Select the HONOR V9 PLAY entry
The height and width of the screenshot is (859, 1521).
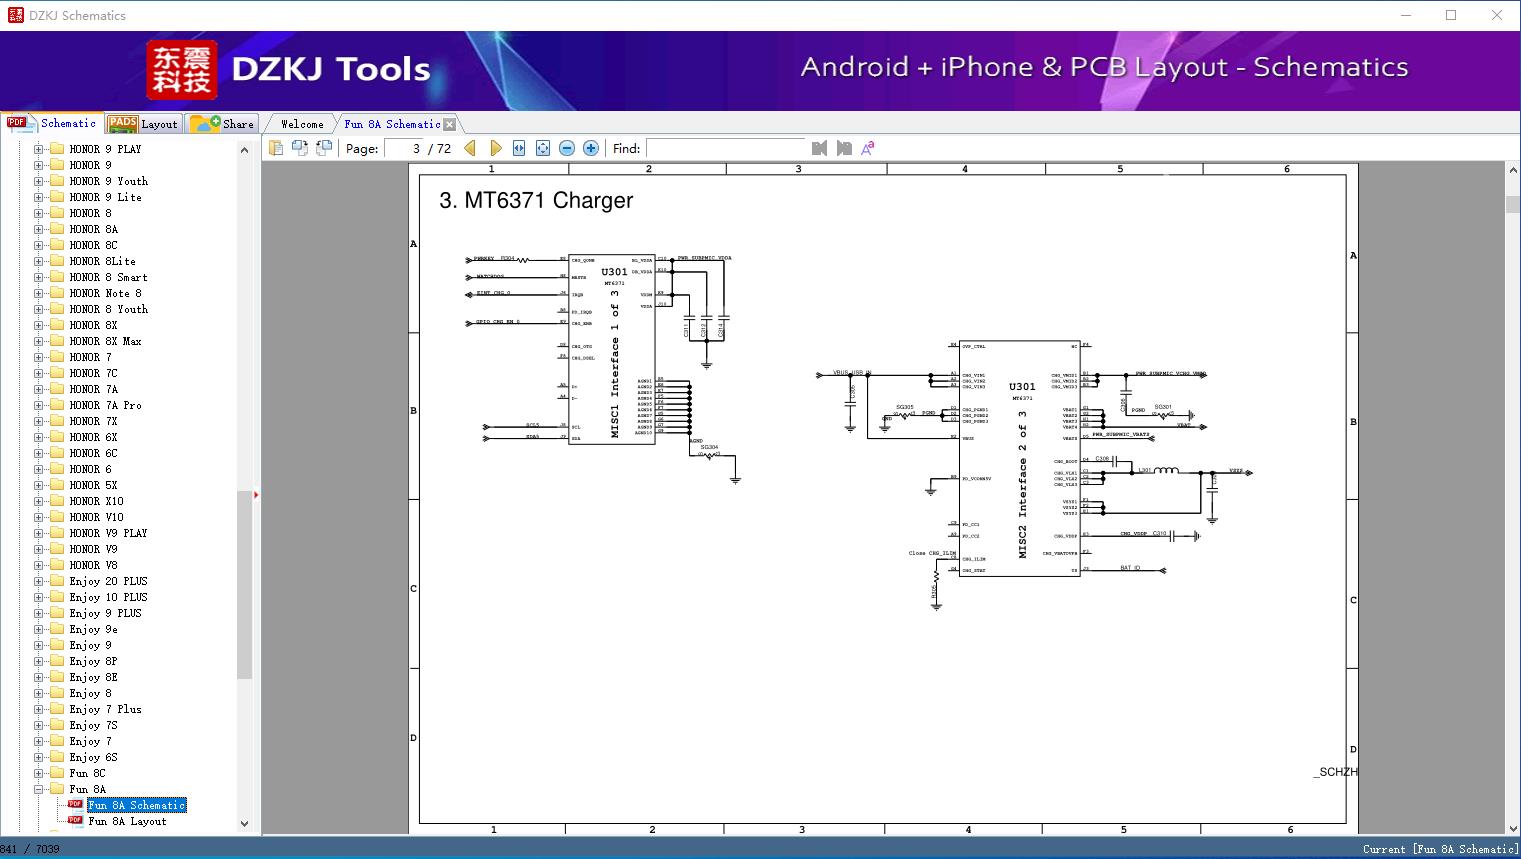pos(108,533)
